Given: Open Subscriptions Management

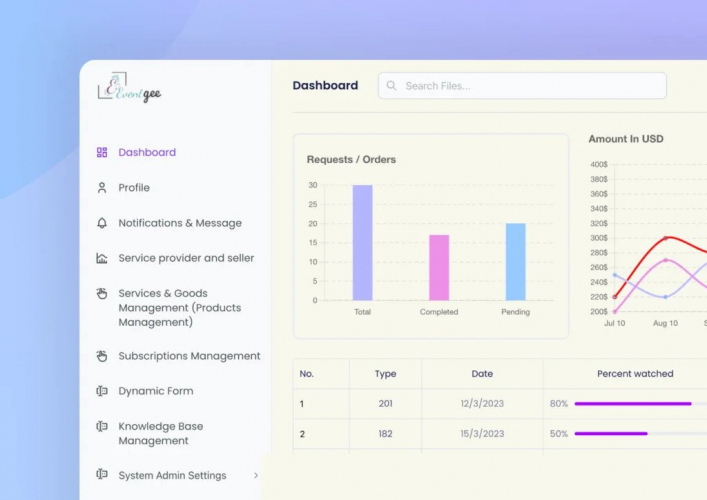Looking at the screenshot, I should coord(189,356).
